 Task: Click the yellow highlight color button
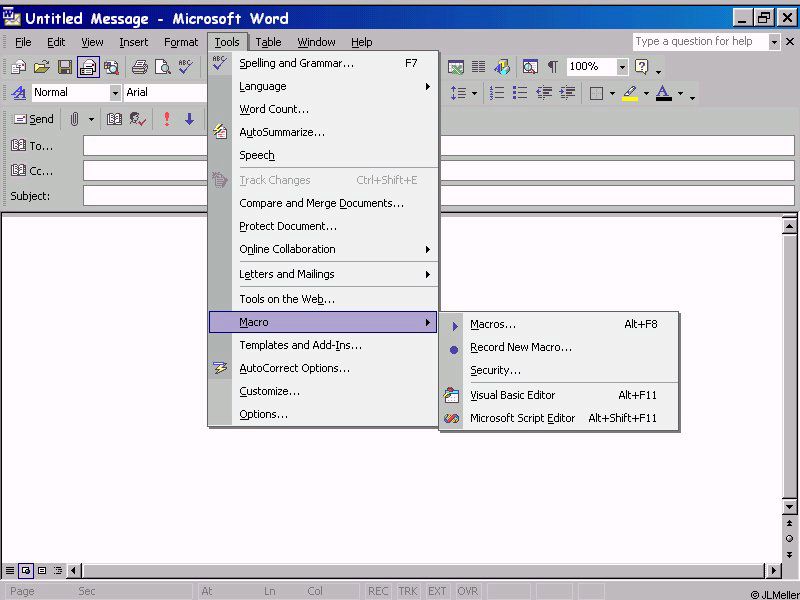coord(629,93)
